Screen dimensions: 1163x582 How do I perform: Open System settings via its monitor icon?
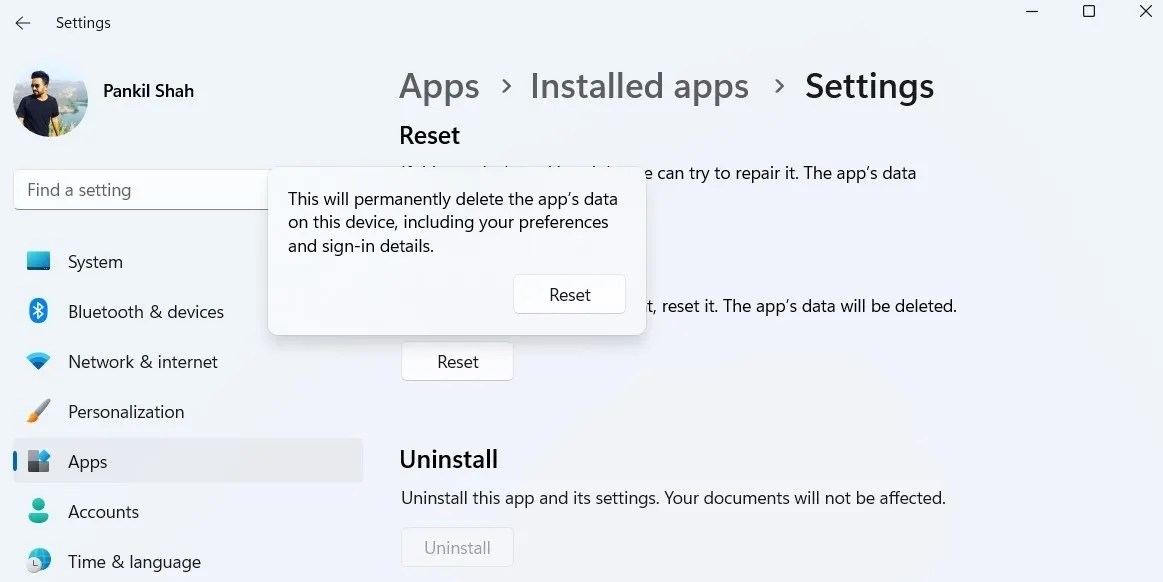pyautogui.click(x=38, y=261)
